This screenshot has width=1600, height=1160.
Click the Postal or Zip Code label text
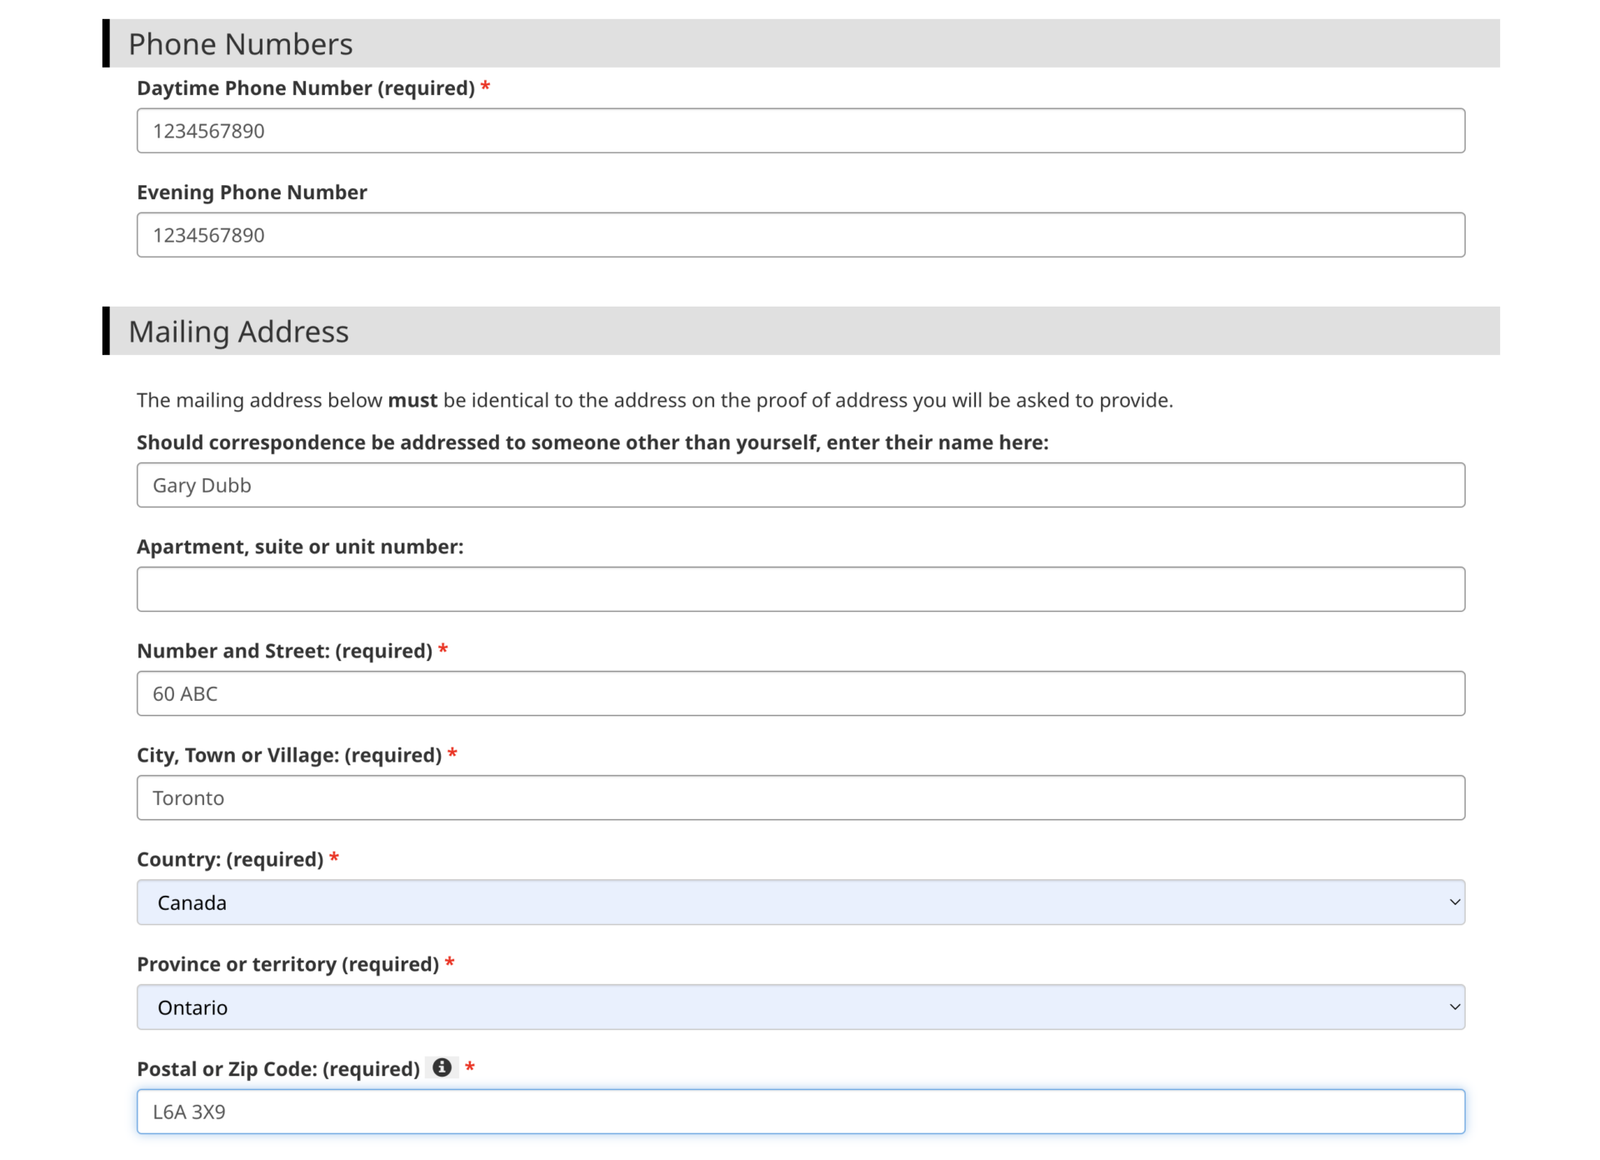[x=278, y=1069]
